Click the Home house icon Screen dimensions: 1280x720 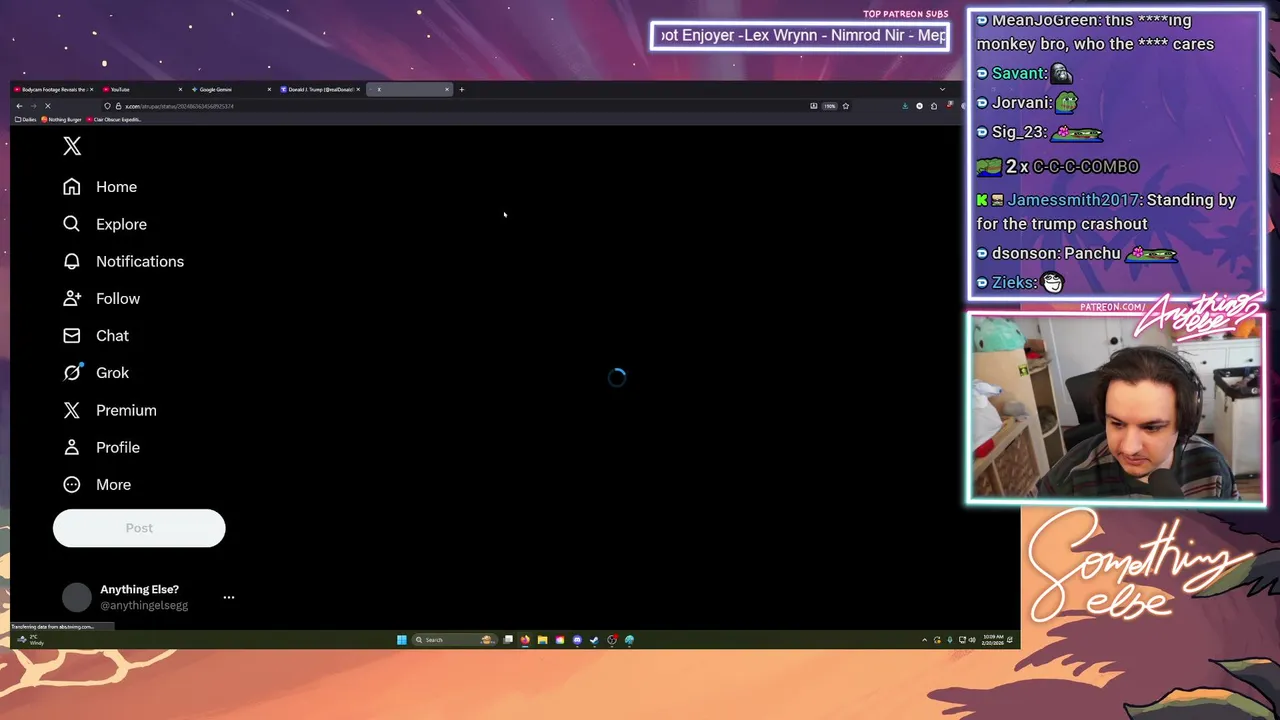click(x=72, y=187)
